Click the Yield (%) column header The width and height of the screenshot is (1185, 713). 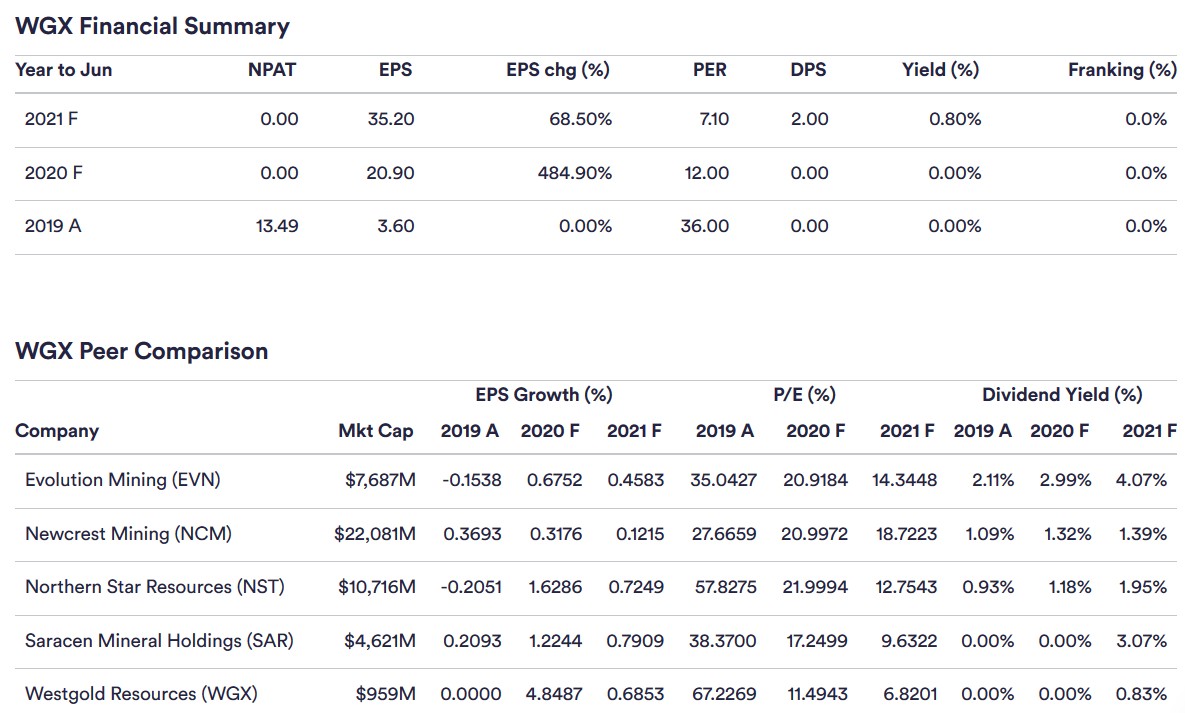coord(940,70)
